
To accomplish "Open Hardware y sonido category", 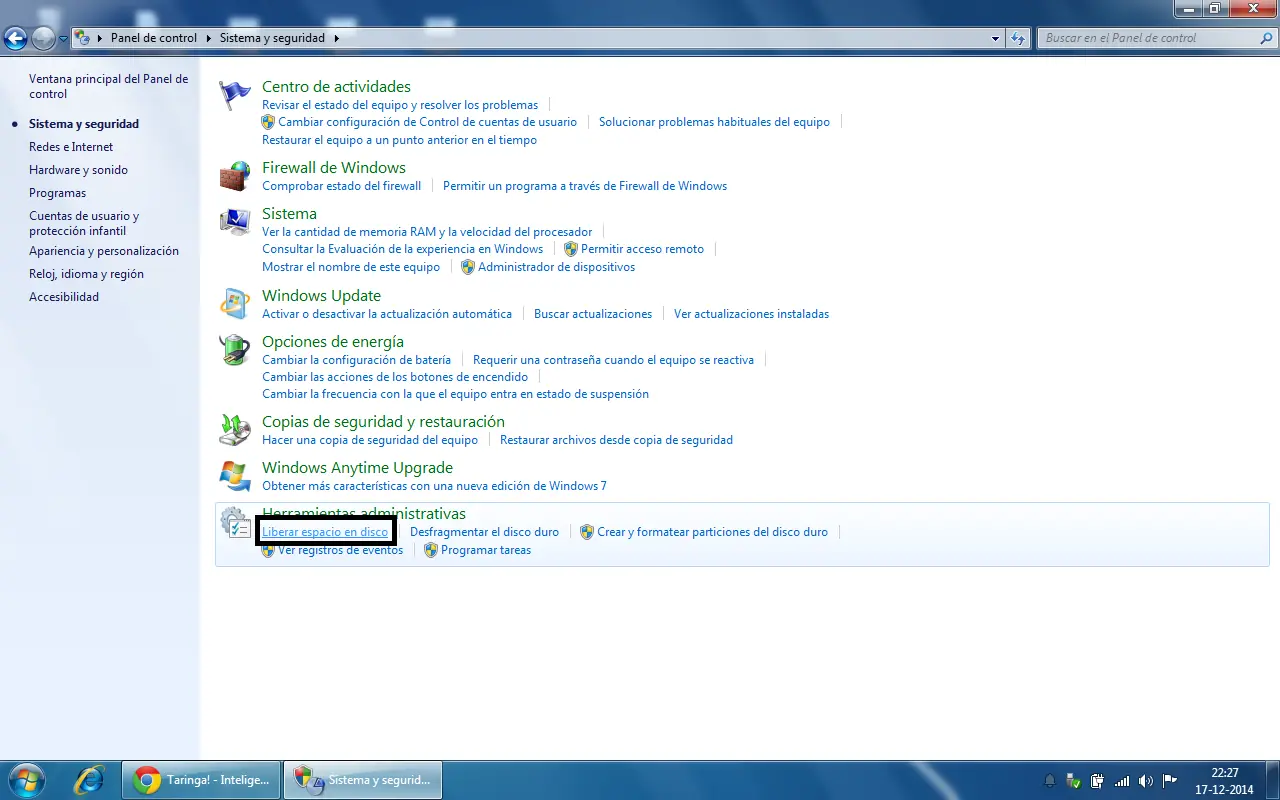I will [78, 170].
